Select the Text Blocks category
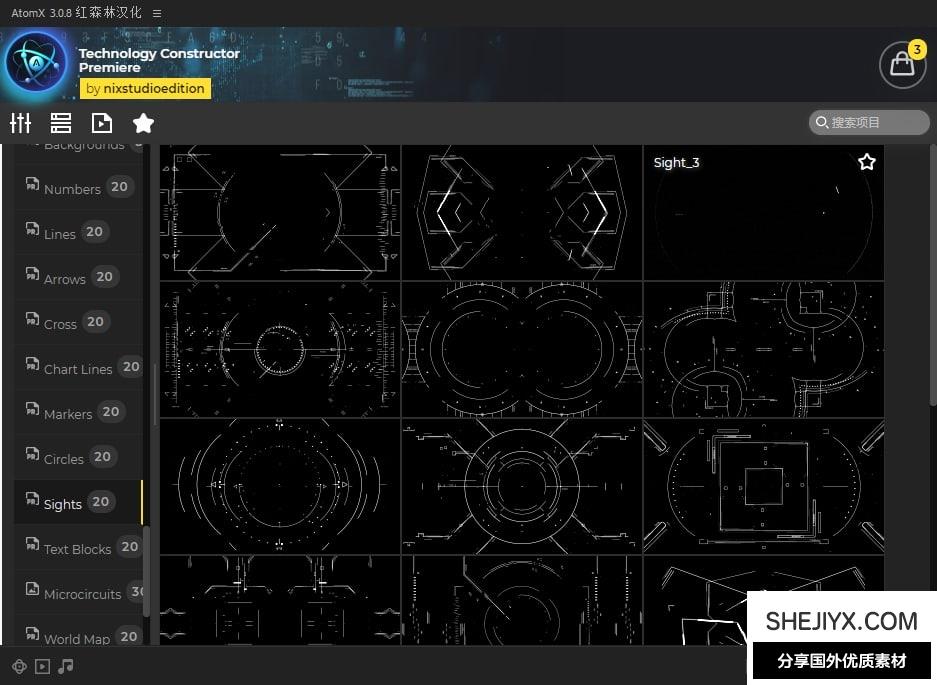 77,548
